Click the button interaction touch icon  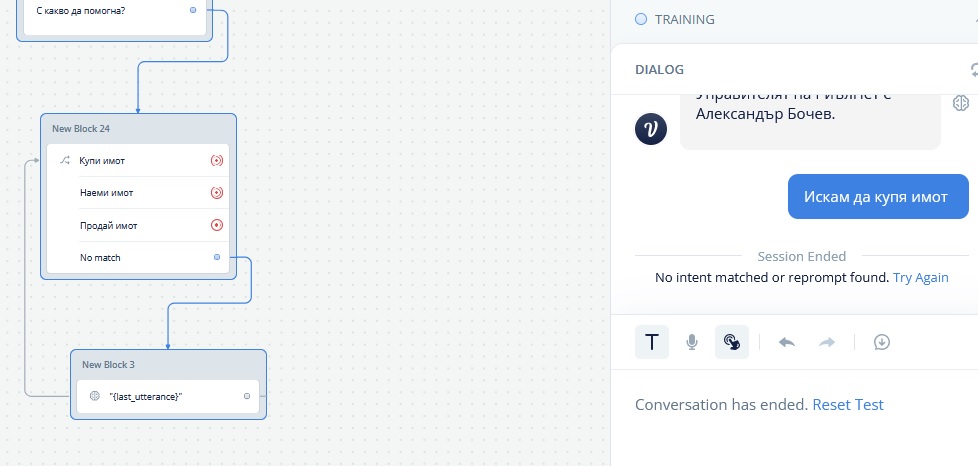tap(732, 342)
